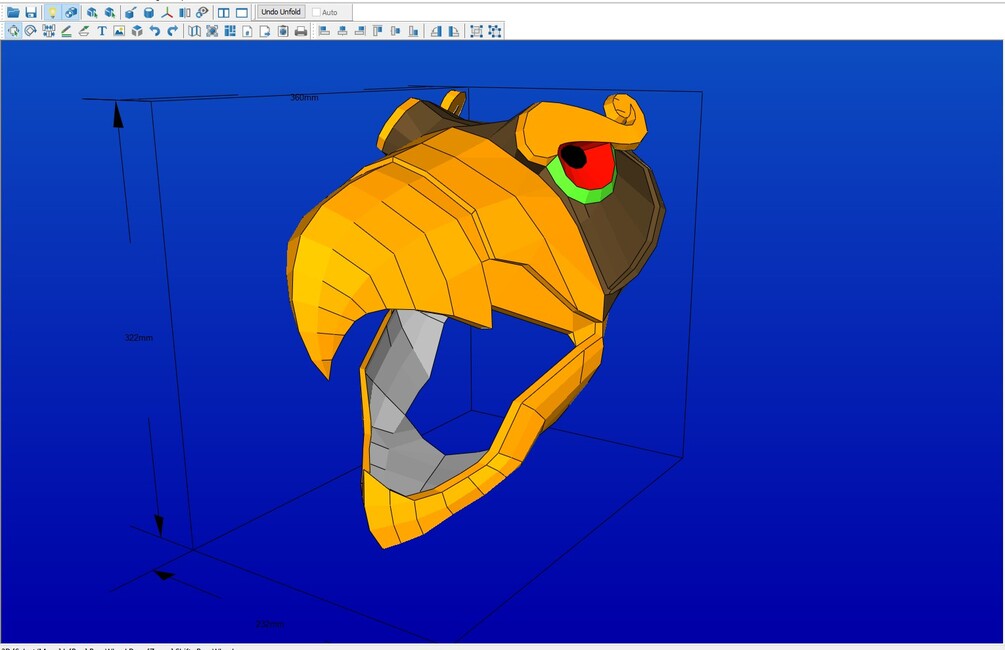The height and width of the screenshot is (650, 1005).
Task: Click the blue cylinder icon
Action: click(x=149, y=12)
